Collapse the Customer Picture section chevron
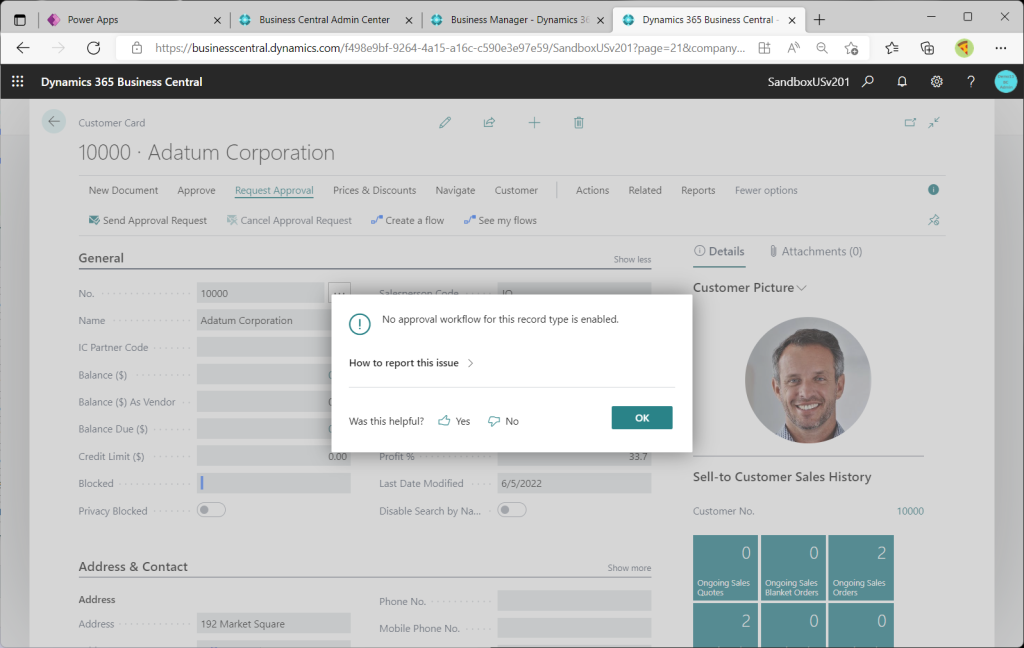 click(802, 287)
